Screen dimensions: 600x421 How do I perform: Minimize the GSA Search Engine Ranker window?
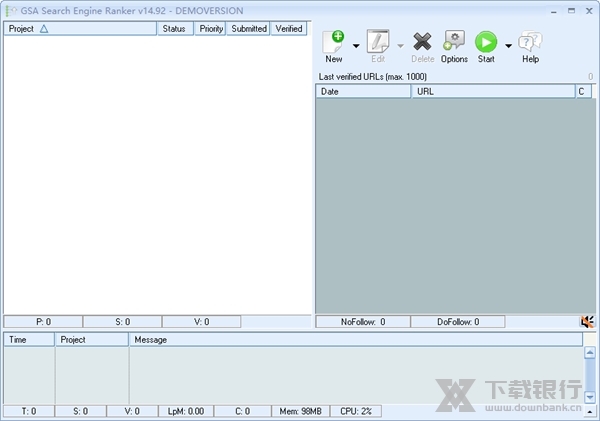553,11
